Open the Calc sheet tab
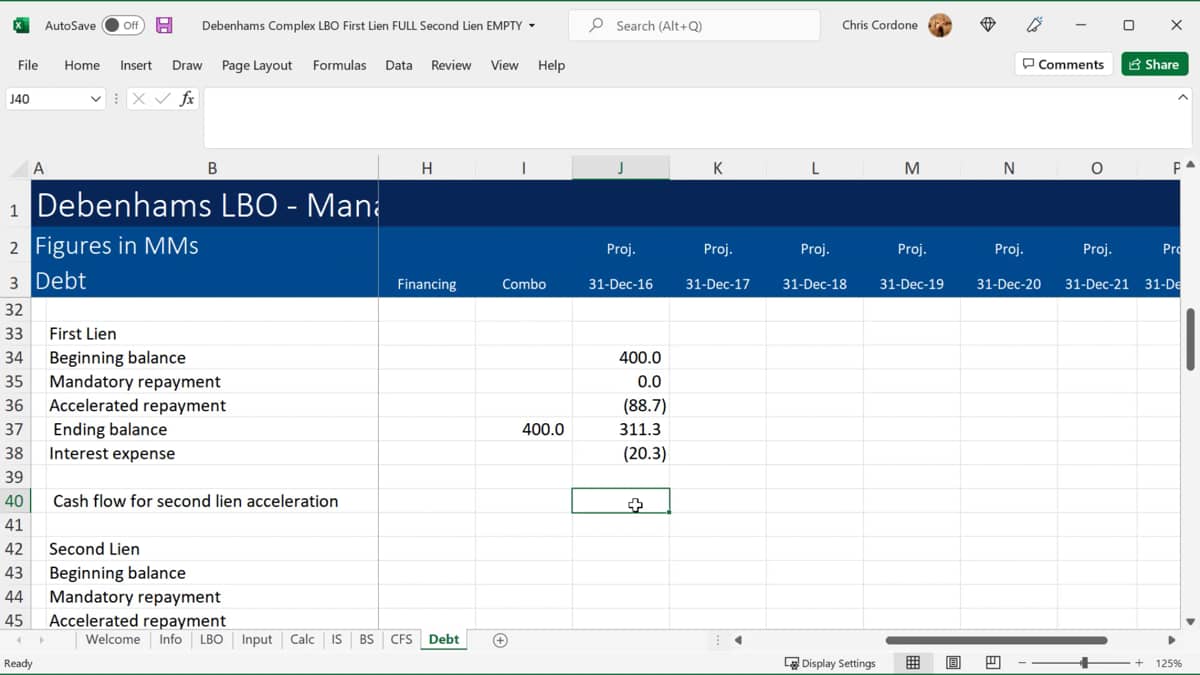The image size is (1200, 675). (x=302, y=639)
